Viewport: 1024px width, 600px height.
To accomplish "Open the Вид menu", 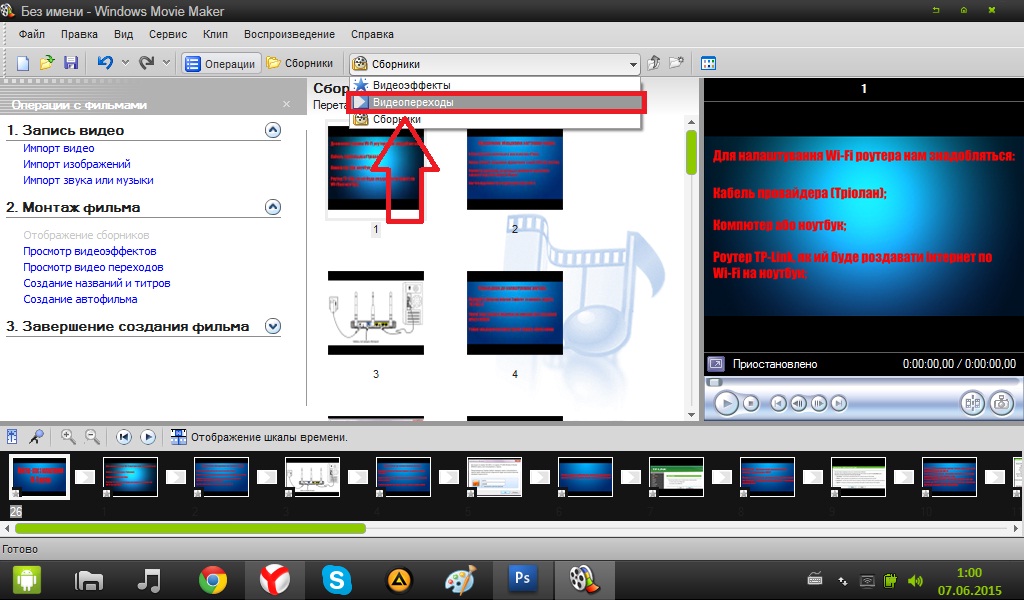I will click(x=123, y=34).
